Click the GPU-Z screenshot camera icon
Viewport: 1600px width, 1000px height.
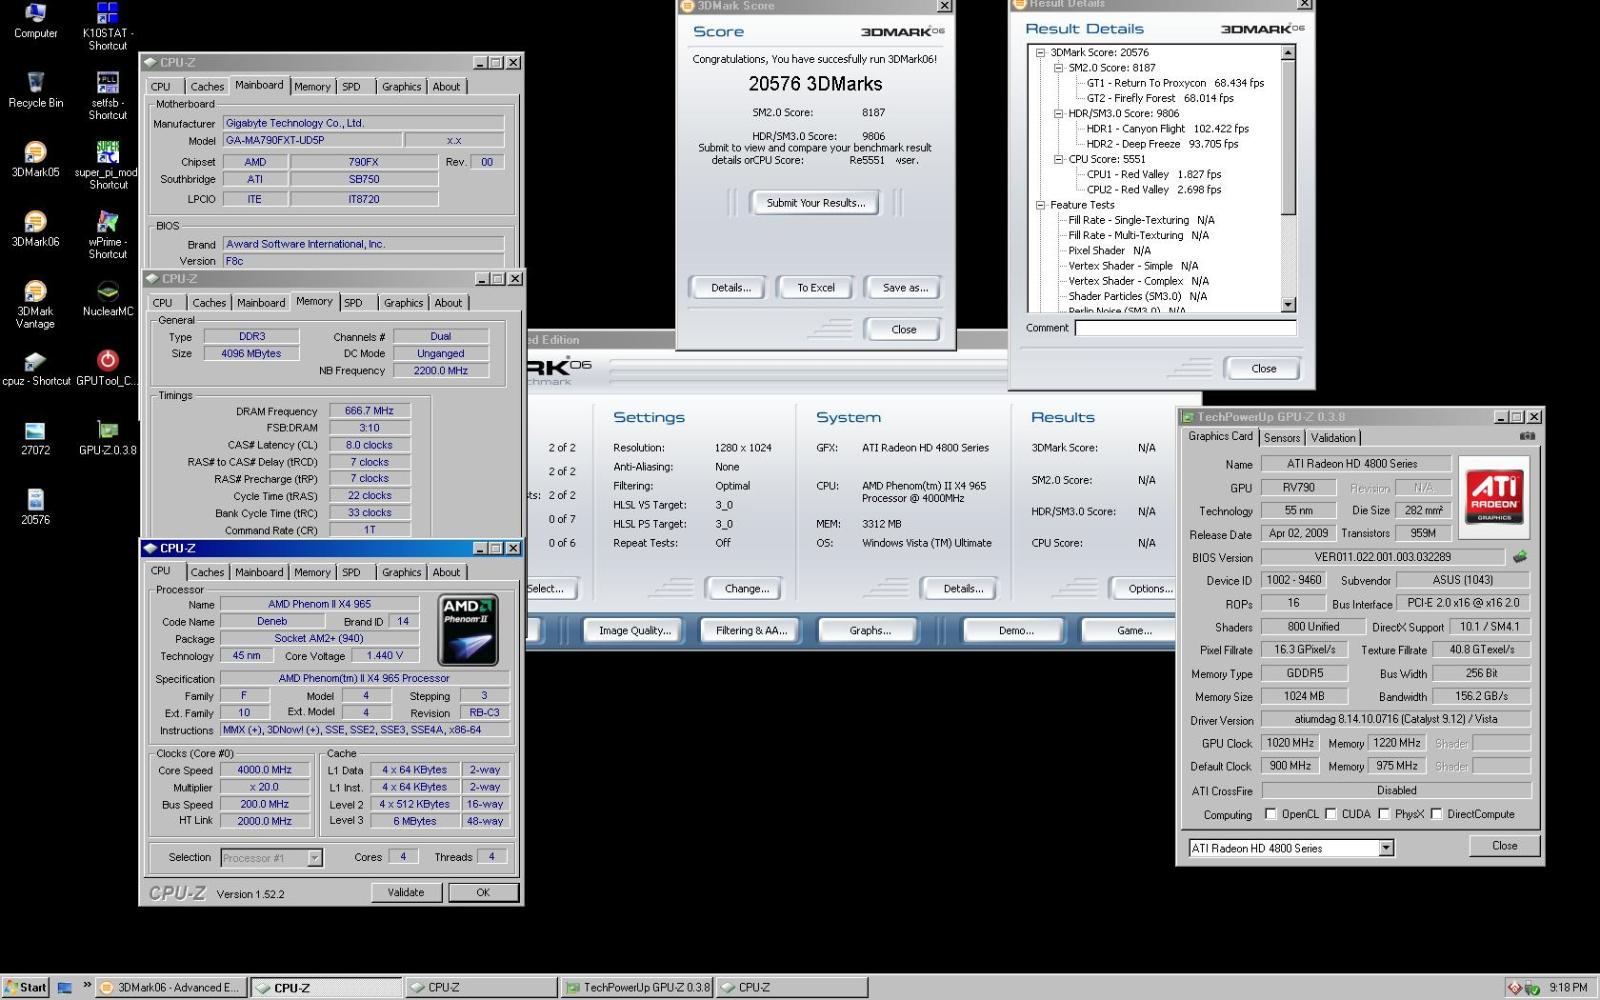pyautogui.click(x=1527, y=436)
